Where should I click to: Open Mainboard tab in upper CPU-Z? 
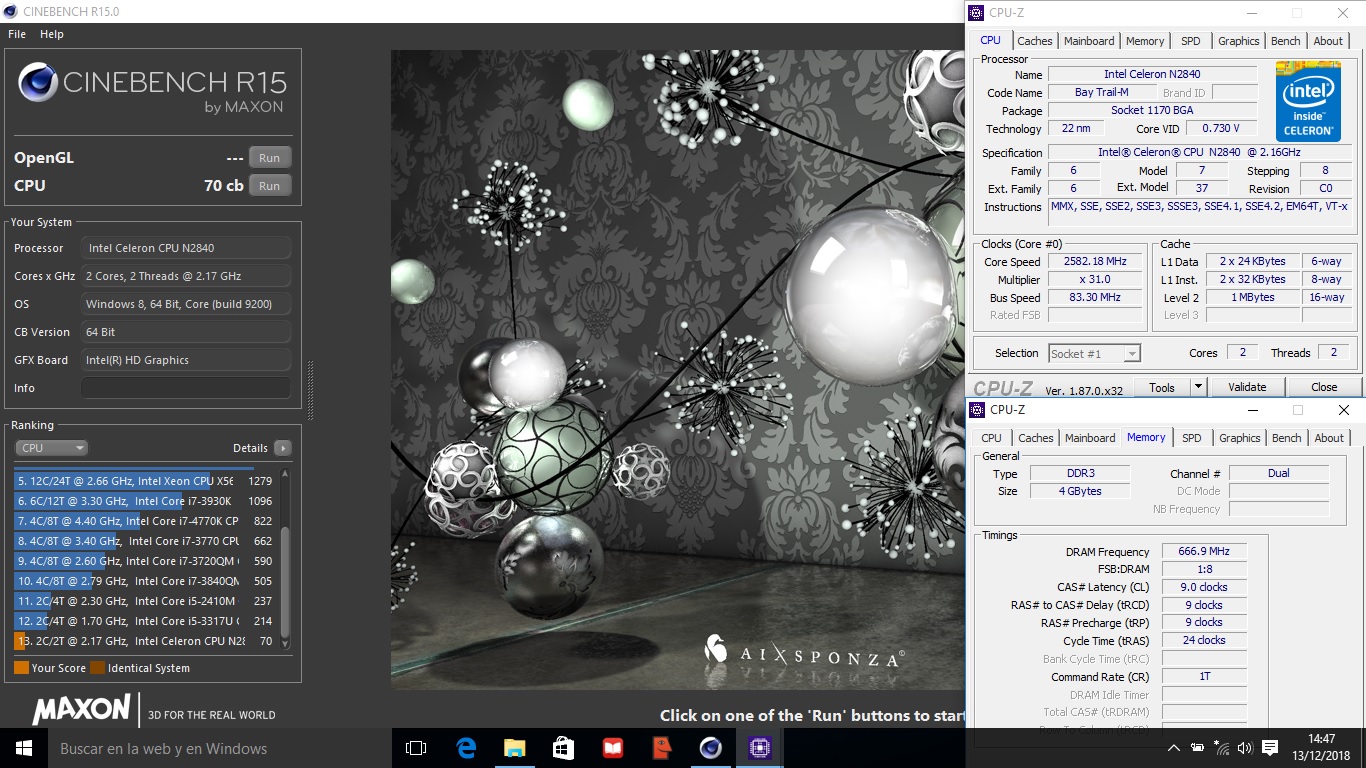pos(1089,41)
